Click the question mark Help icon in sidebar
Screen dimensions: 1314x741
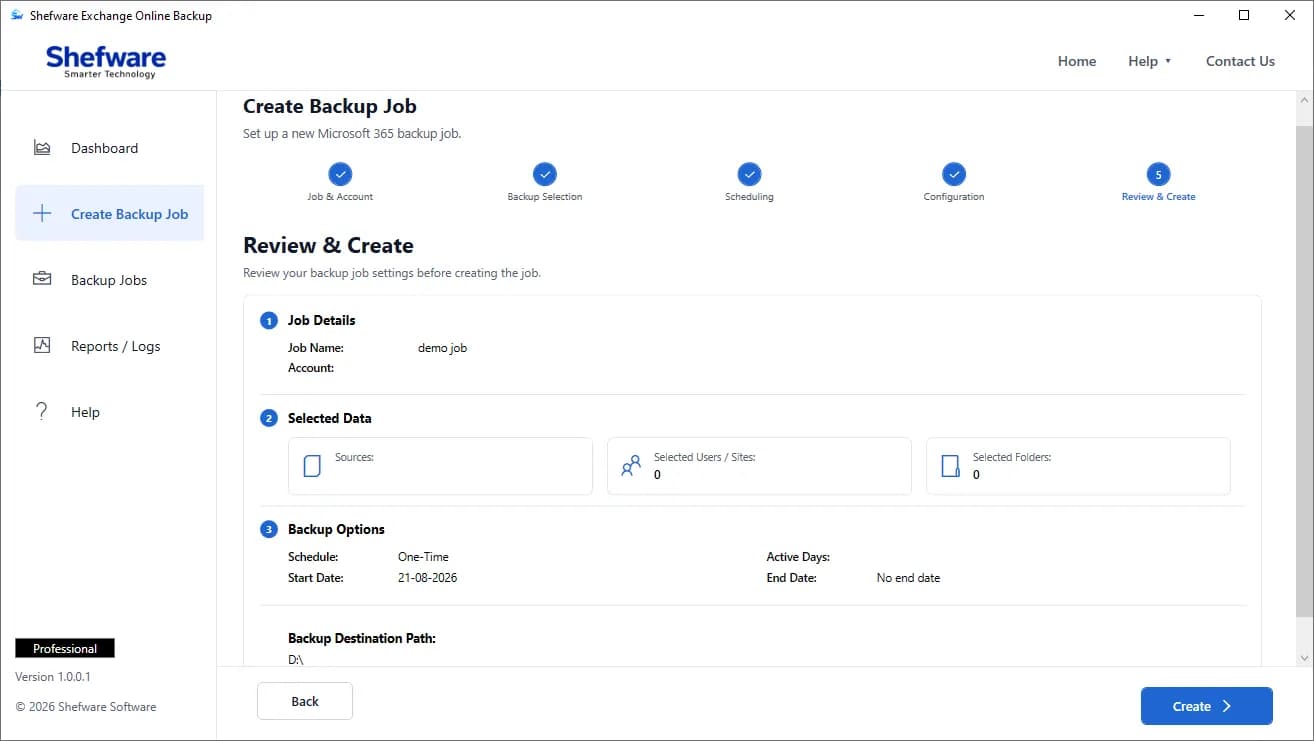42,411
